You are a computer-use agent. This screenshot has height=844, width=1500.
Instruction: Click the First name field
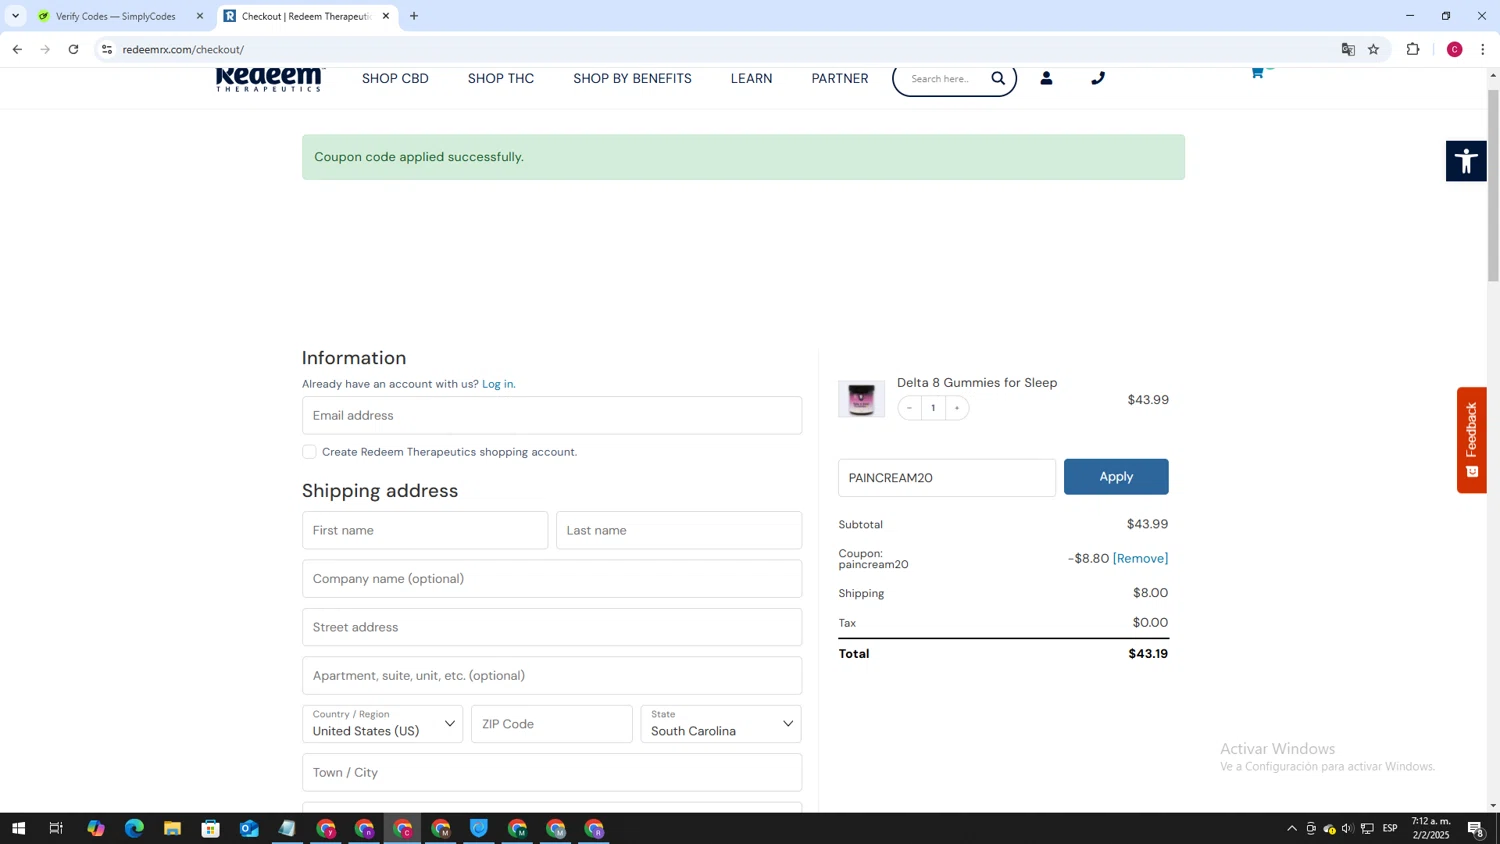pyautogui.click(x=425, y=530)
